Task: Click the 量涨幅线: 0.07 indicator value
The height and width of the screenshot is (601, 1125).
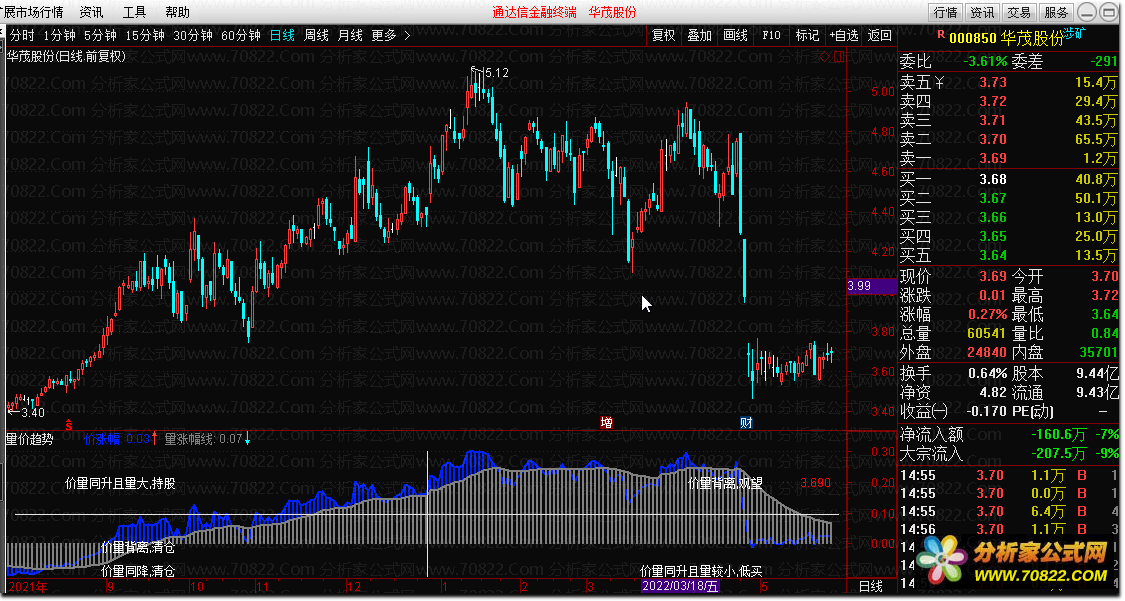Action: [203, 439]
